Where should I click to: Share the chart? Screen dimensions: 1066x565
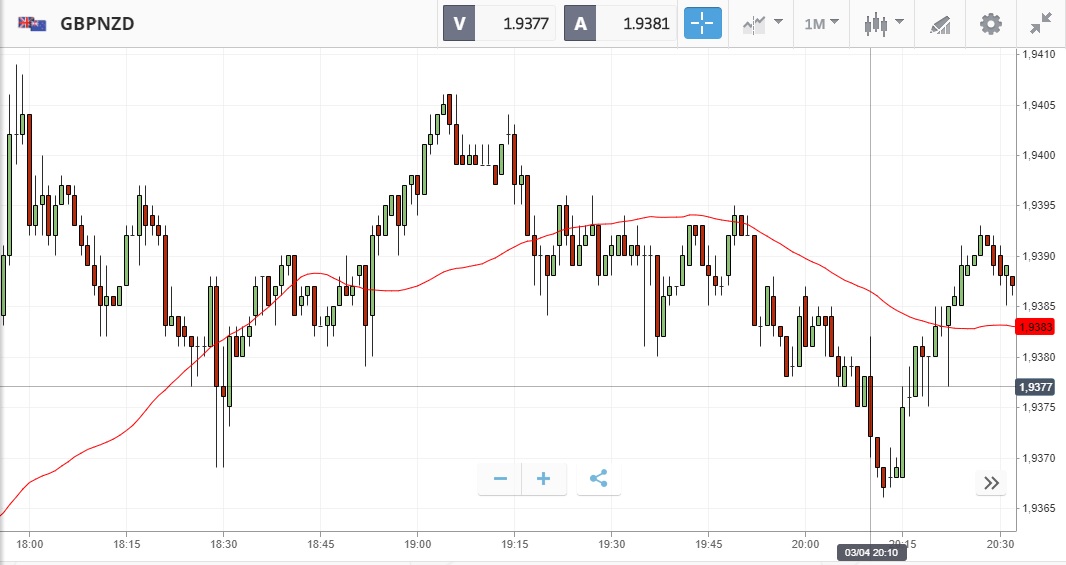point(598,479)
